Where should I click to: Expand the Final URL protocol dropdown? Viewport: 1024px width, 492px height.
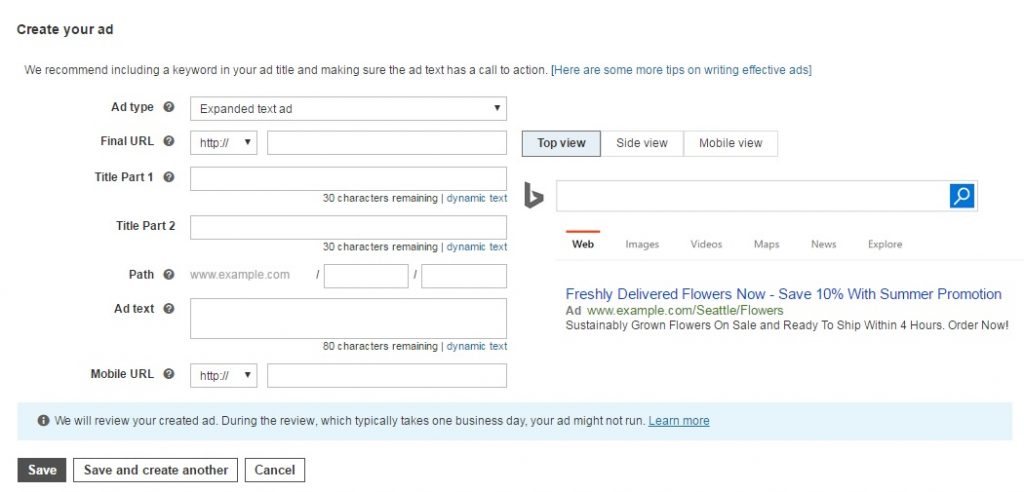pyautogui.click(x=224, y=143)
